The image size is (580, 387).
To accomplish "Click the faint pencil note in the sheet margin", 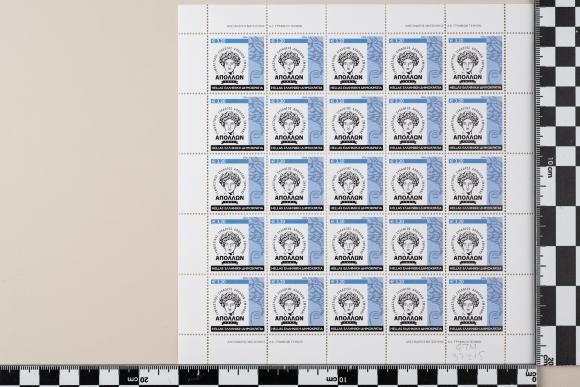I will [x=470, y=352].
